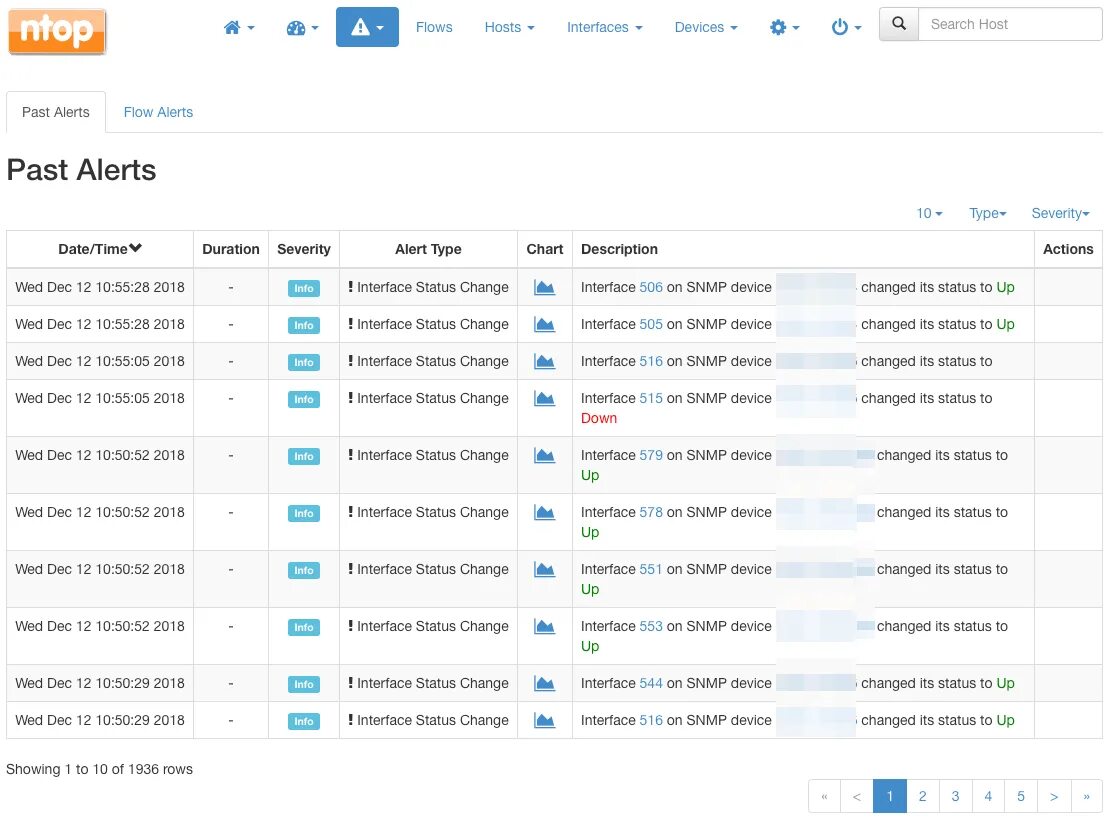The width and height of the screenshot is (1109, 819).
Task: Open interface 578 link
Action: [x=651, y=512]
